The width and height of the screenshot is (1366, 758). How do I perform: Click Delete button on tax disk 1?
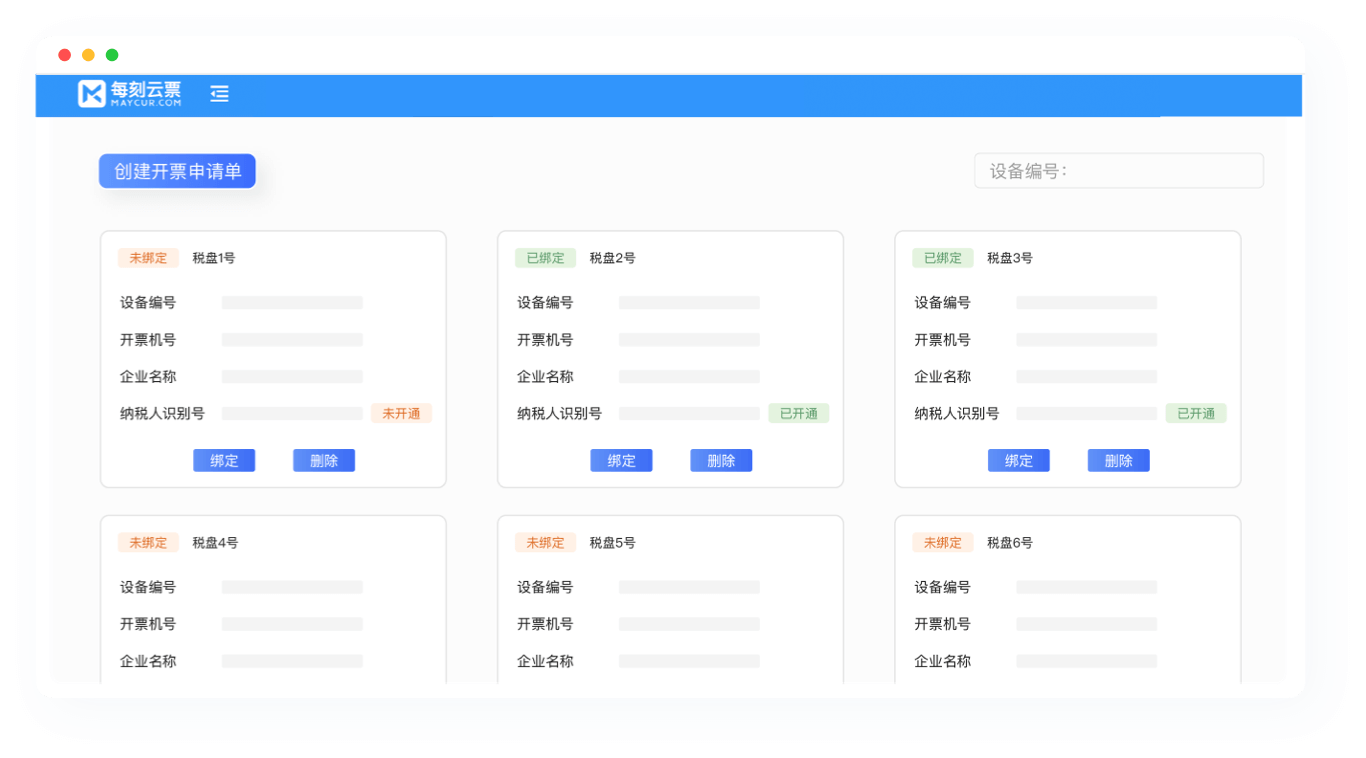click(324, 460)
